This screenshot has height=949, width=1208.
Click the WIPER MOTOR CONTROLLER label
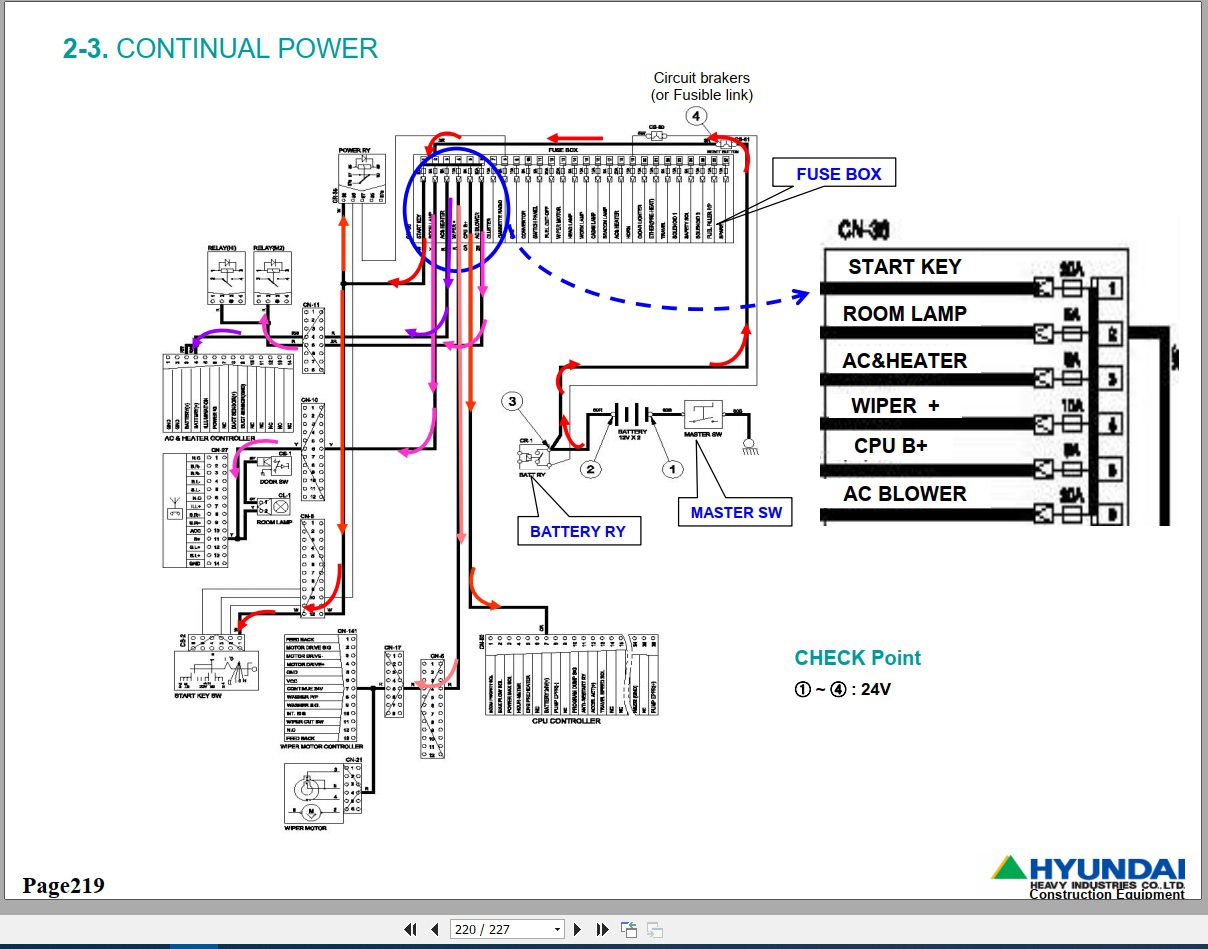(323, 746)
